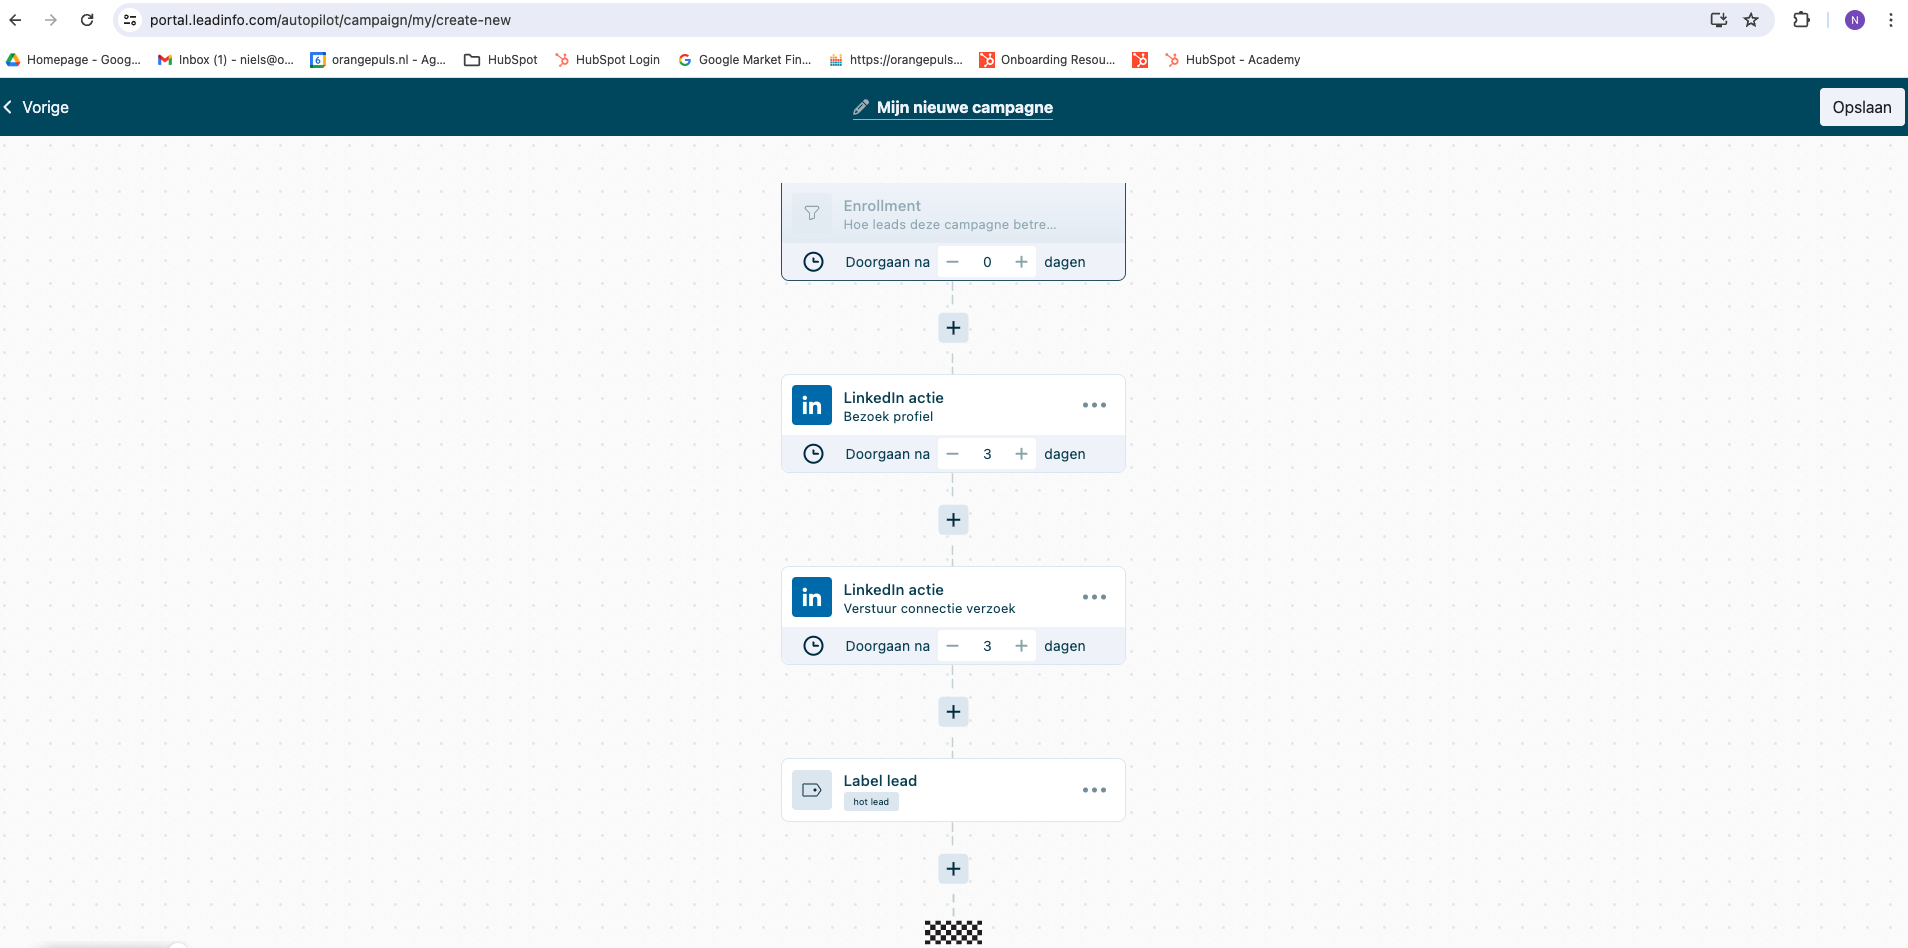1908x948 pixels.
Task: Open Chrome three-dot menu
Action: (x=1891, y=20)
